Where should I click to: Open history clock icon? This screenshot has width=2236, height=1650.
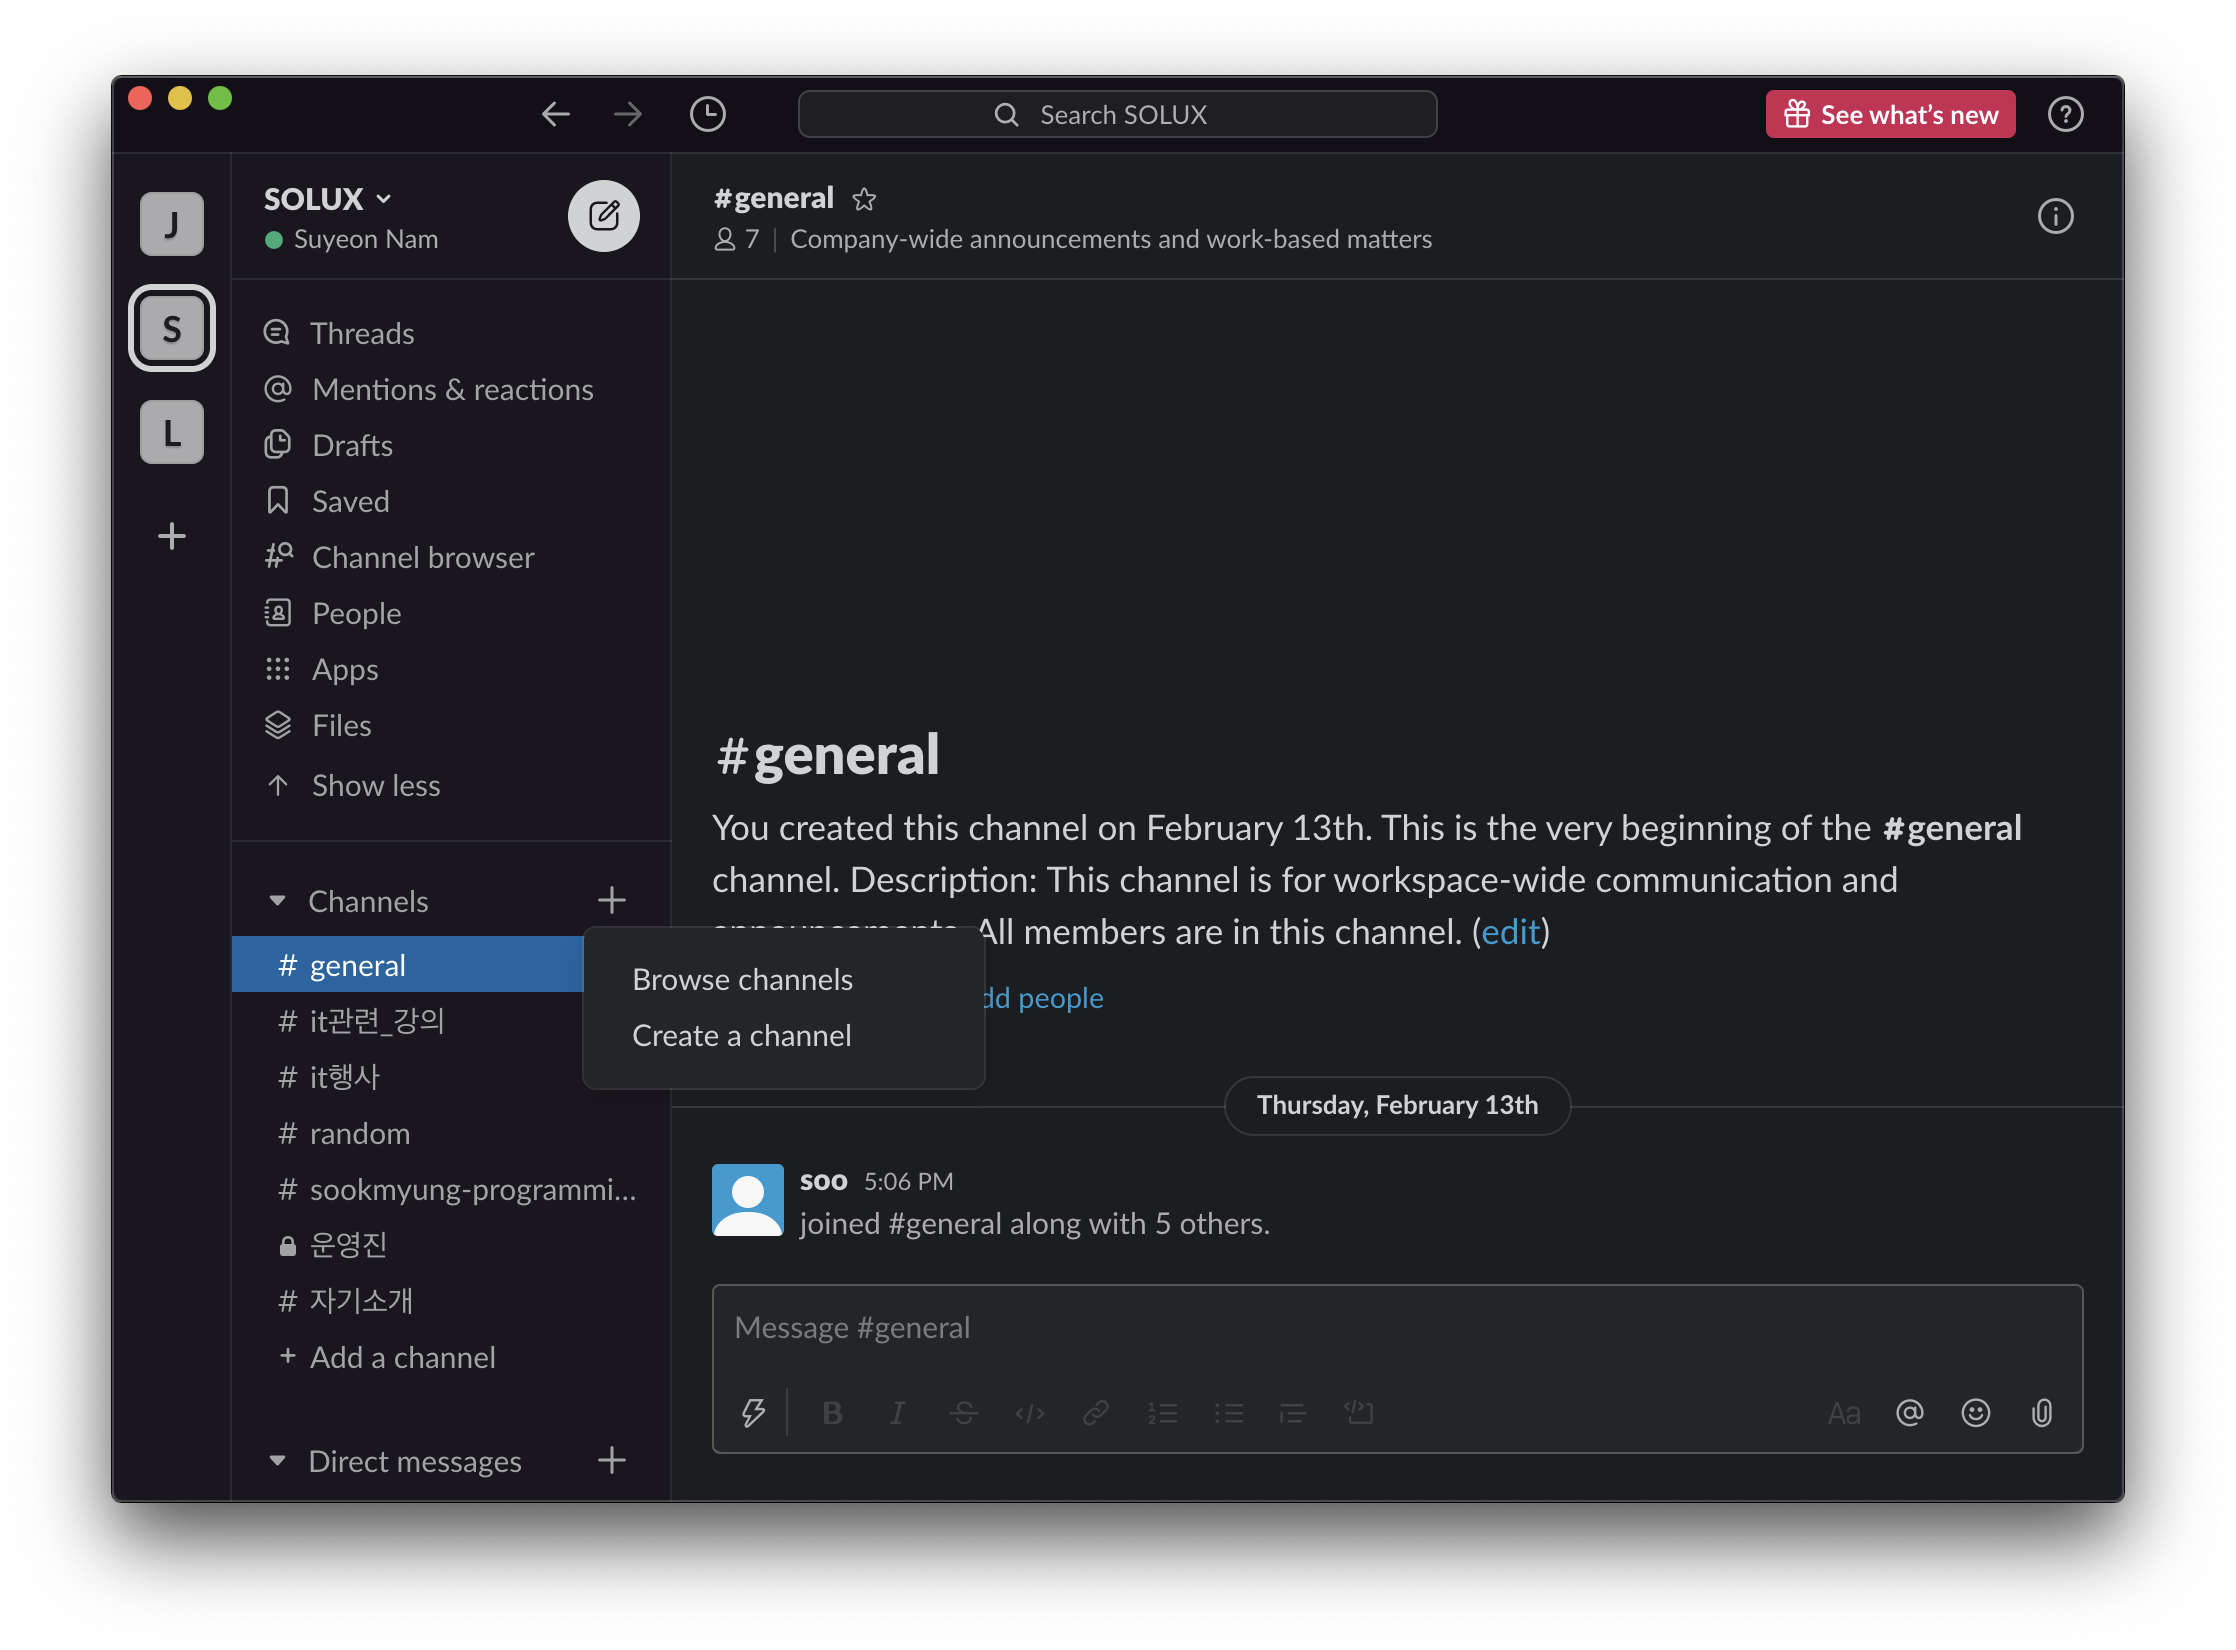(x=707, y=114)
